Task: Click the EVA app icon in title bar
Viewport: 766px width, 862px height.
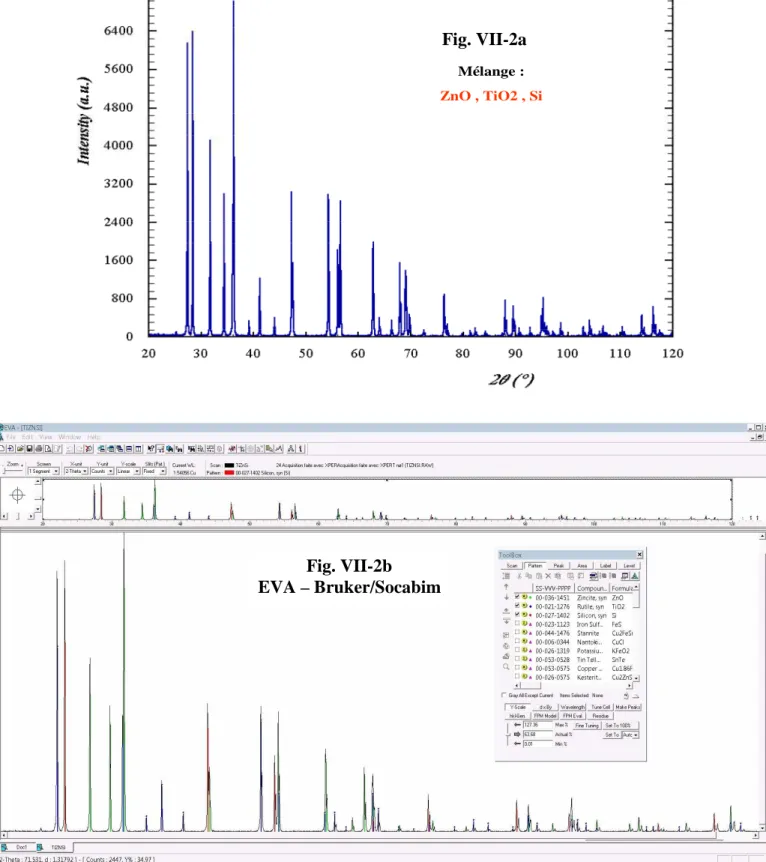Action: point(2,427)
